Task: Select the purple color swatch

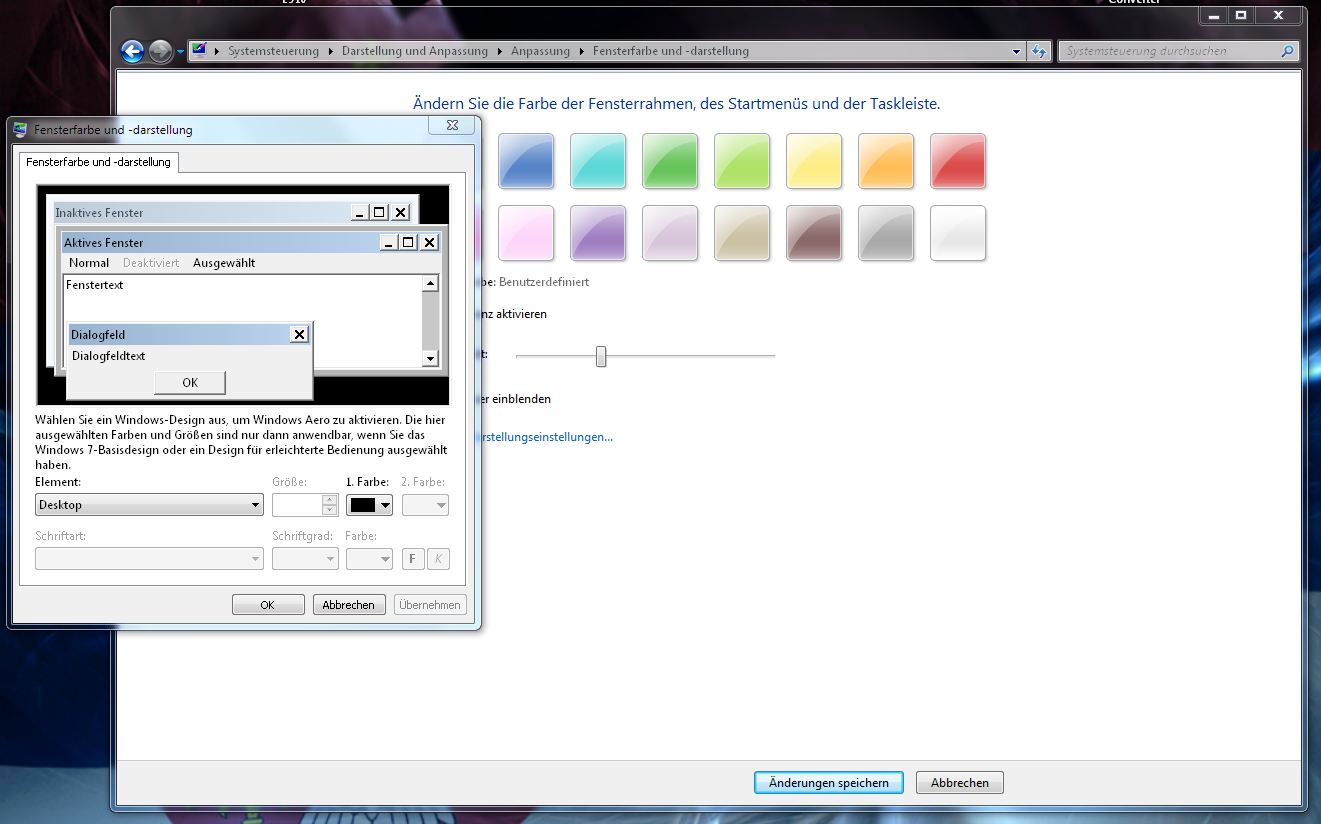Action: [598, 233]
